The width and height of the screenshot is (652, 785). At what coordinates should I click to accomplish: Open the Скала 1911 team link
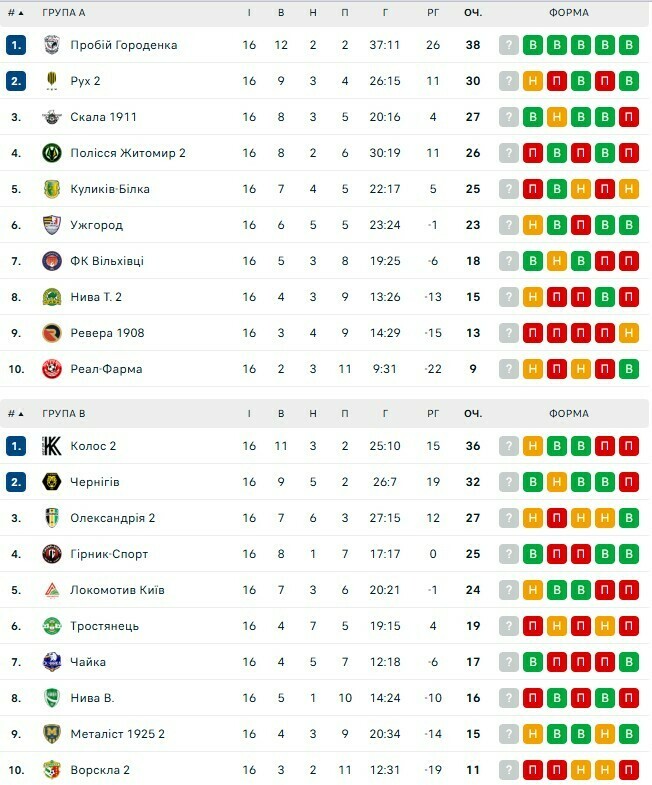point(103,117)
